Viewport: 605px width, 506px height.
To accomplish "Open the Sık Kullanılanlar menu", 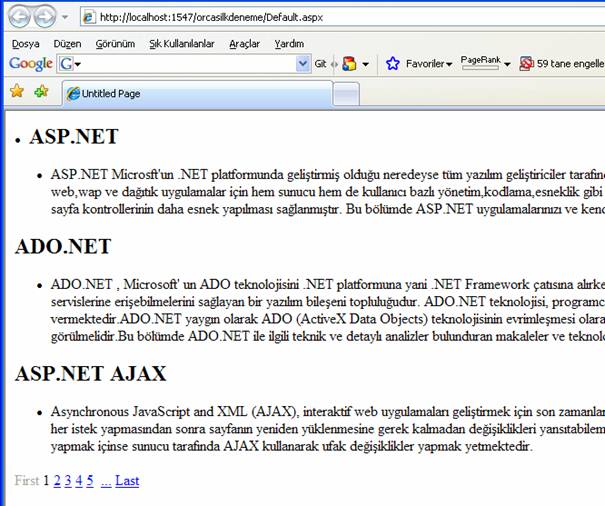I will pos(181,44).
